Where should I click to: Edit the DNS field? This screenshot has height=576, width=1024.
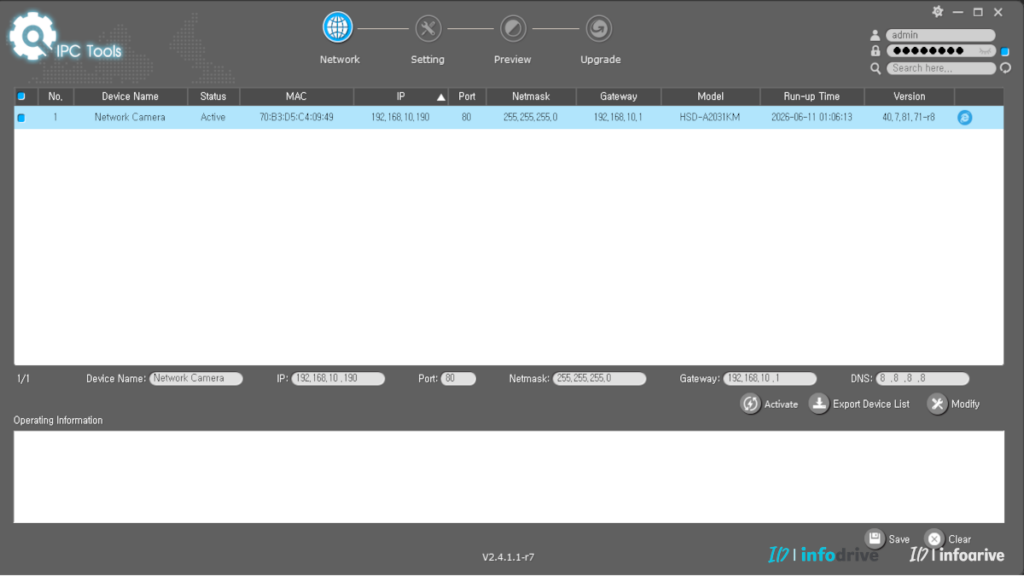point(922,379)
